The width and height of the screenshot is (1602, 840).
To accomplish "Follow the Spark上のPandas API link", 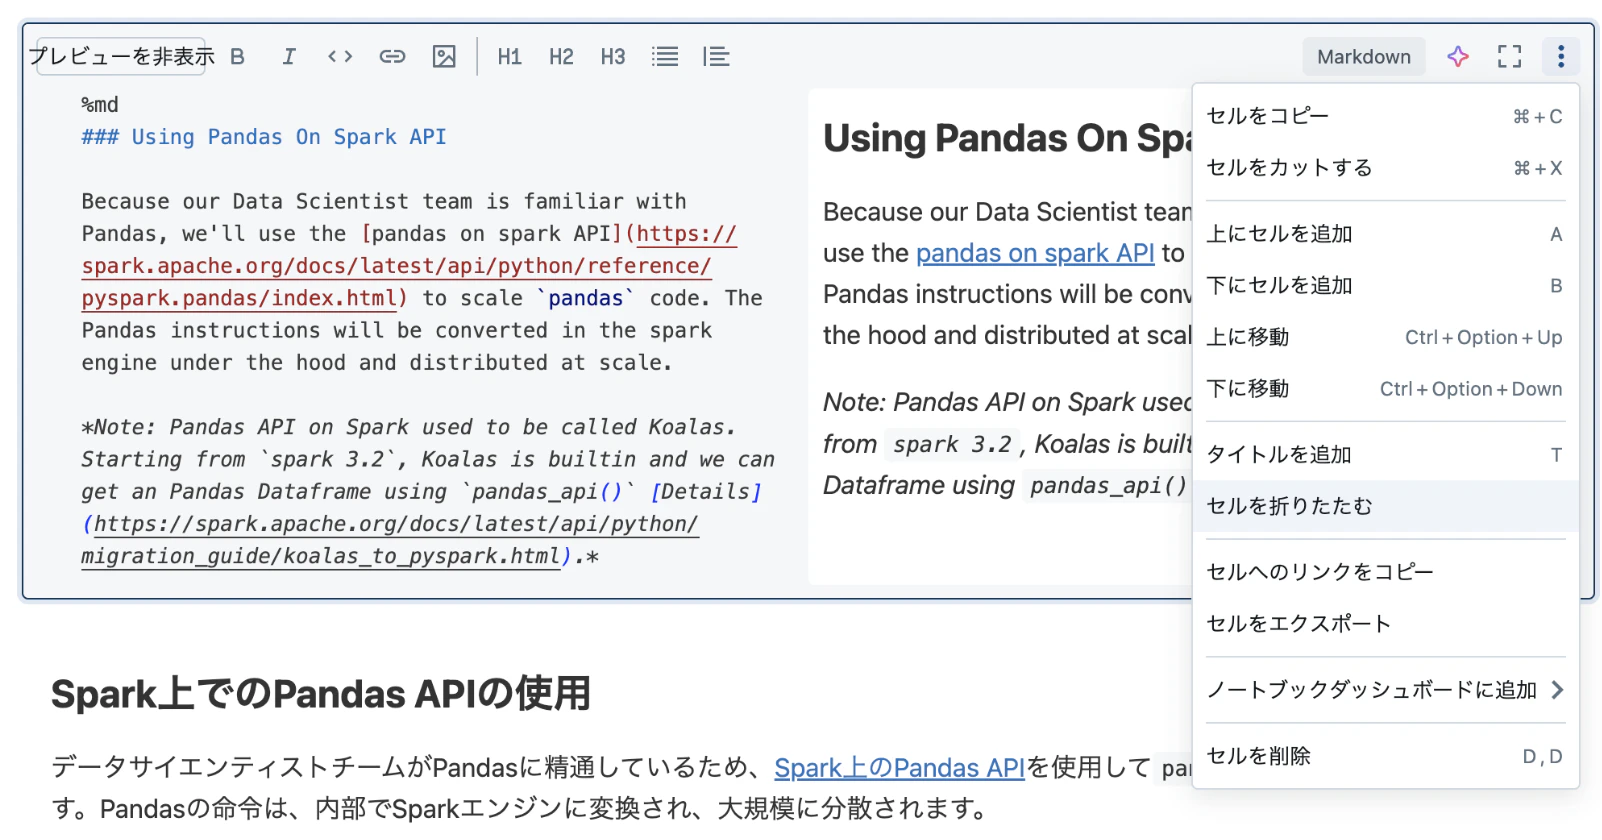I will [x=899, y=768].
